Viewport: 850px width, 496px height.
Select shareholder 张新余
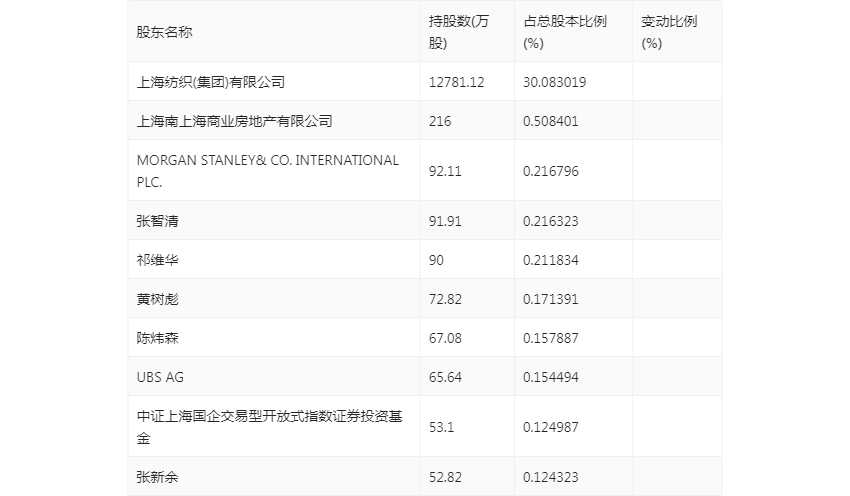pos(157,477)
